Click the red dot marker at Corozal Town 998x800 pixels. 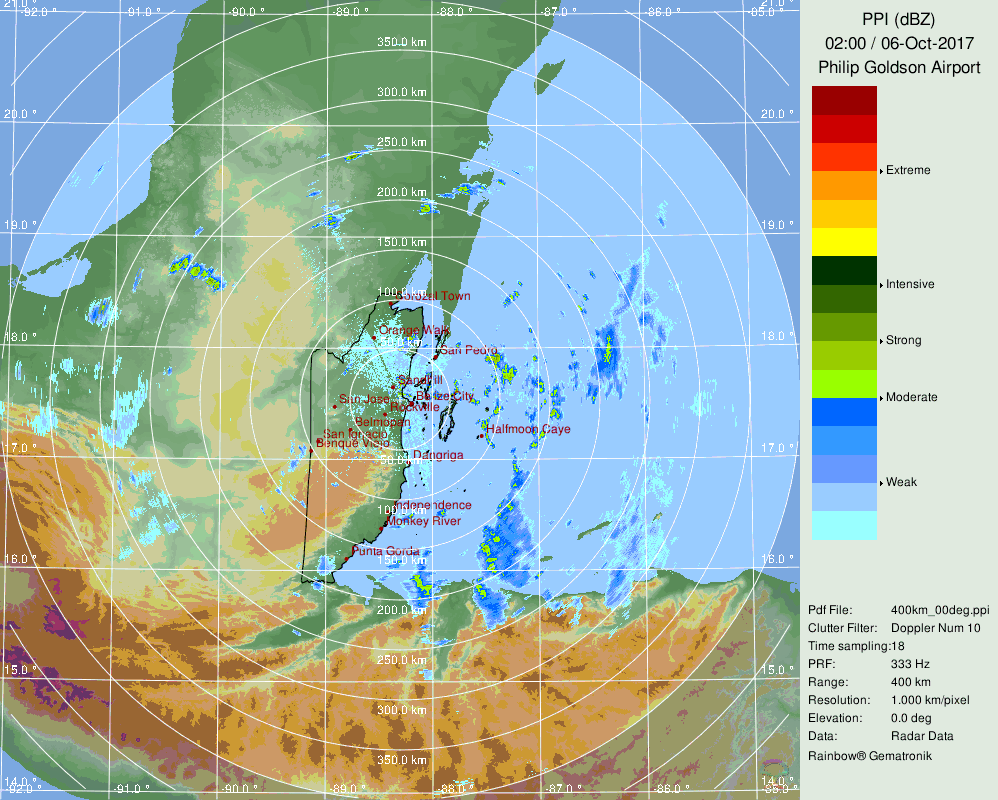392,304
